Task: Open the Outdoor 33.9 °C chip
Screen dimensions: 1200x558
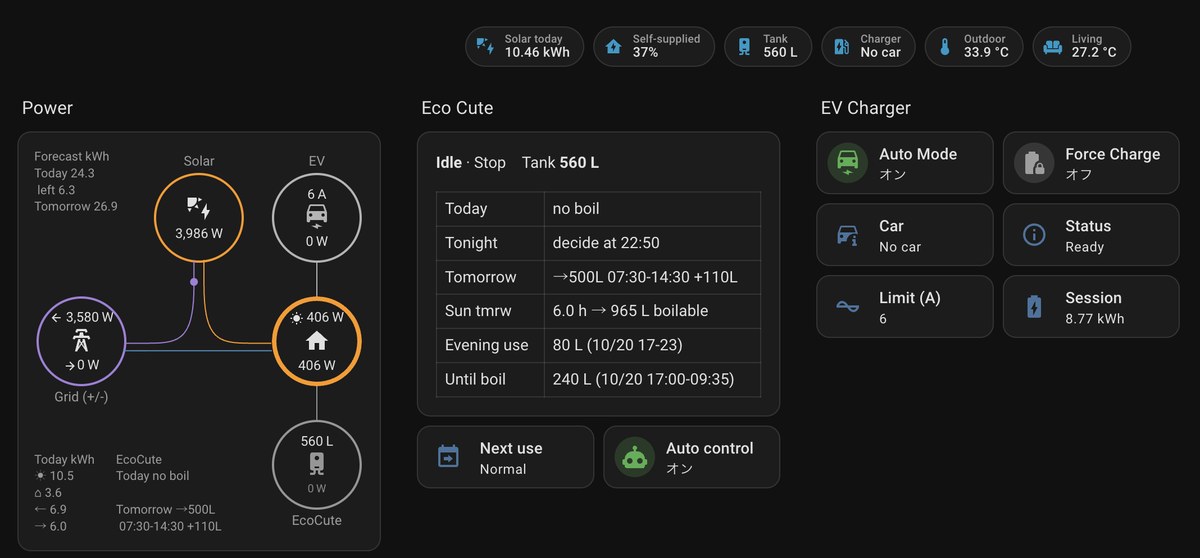Action: click(974, 46)
